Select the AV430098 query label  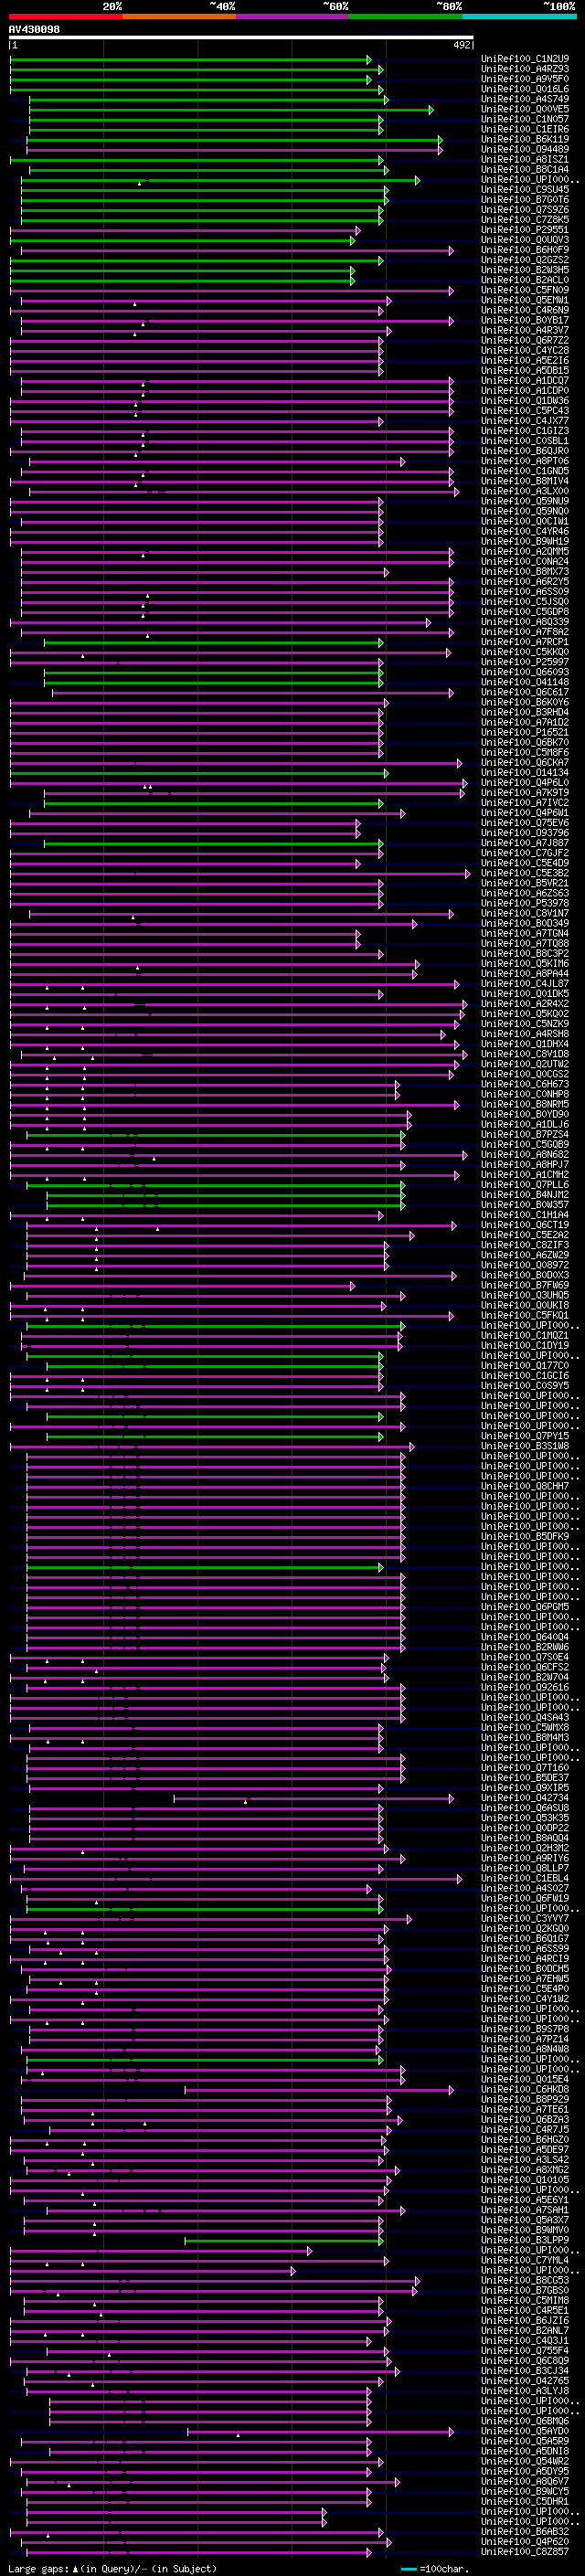[34, 30]
